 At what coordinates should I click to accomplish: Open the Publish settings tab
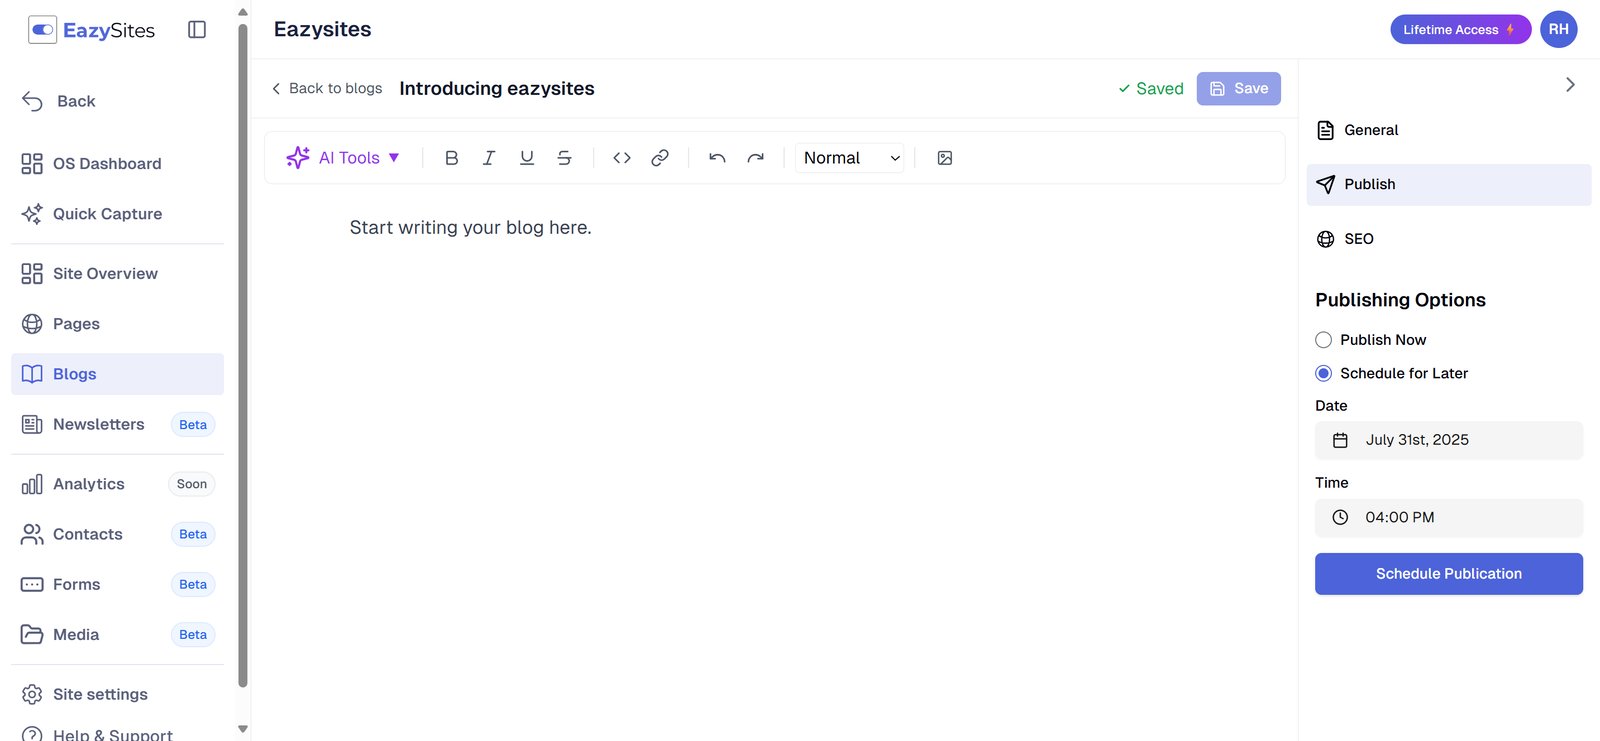coord(1449,185)
